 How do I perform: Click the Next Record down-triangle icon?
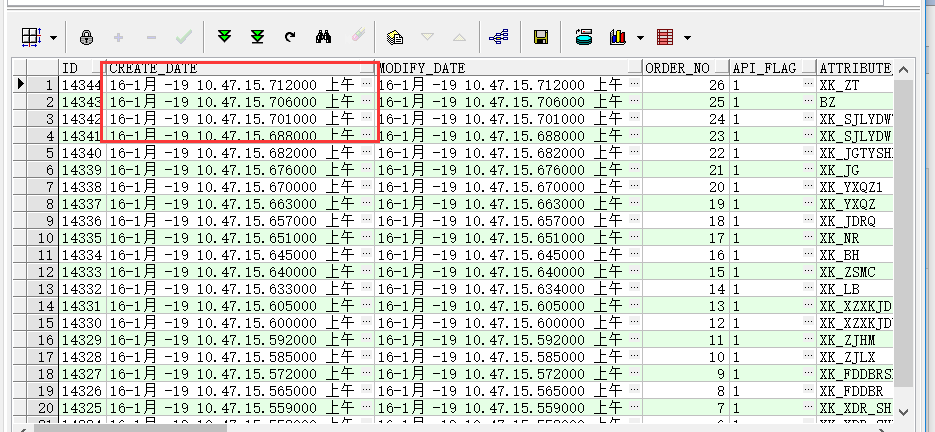(x=428, y=37)
